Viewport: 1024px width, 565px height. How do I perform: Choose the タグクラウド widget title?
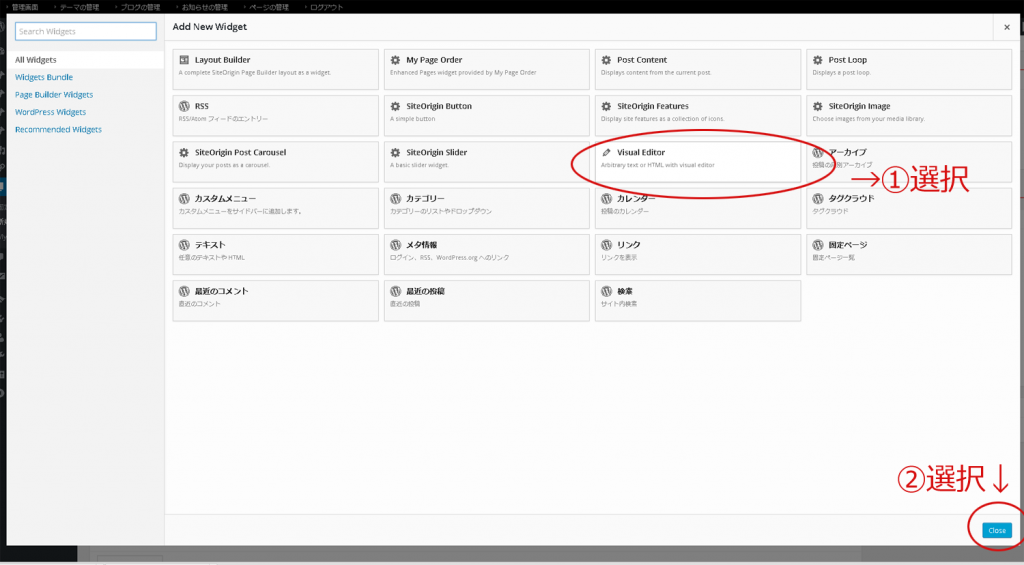[x=851, y=199]
